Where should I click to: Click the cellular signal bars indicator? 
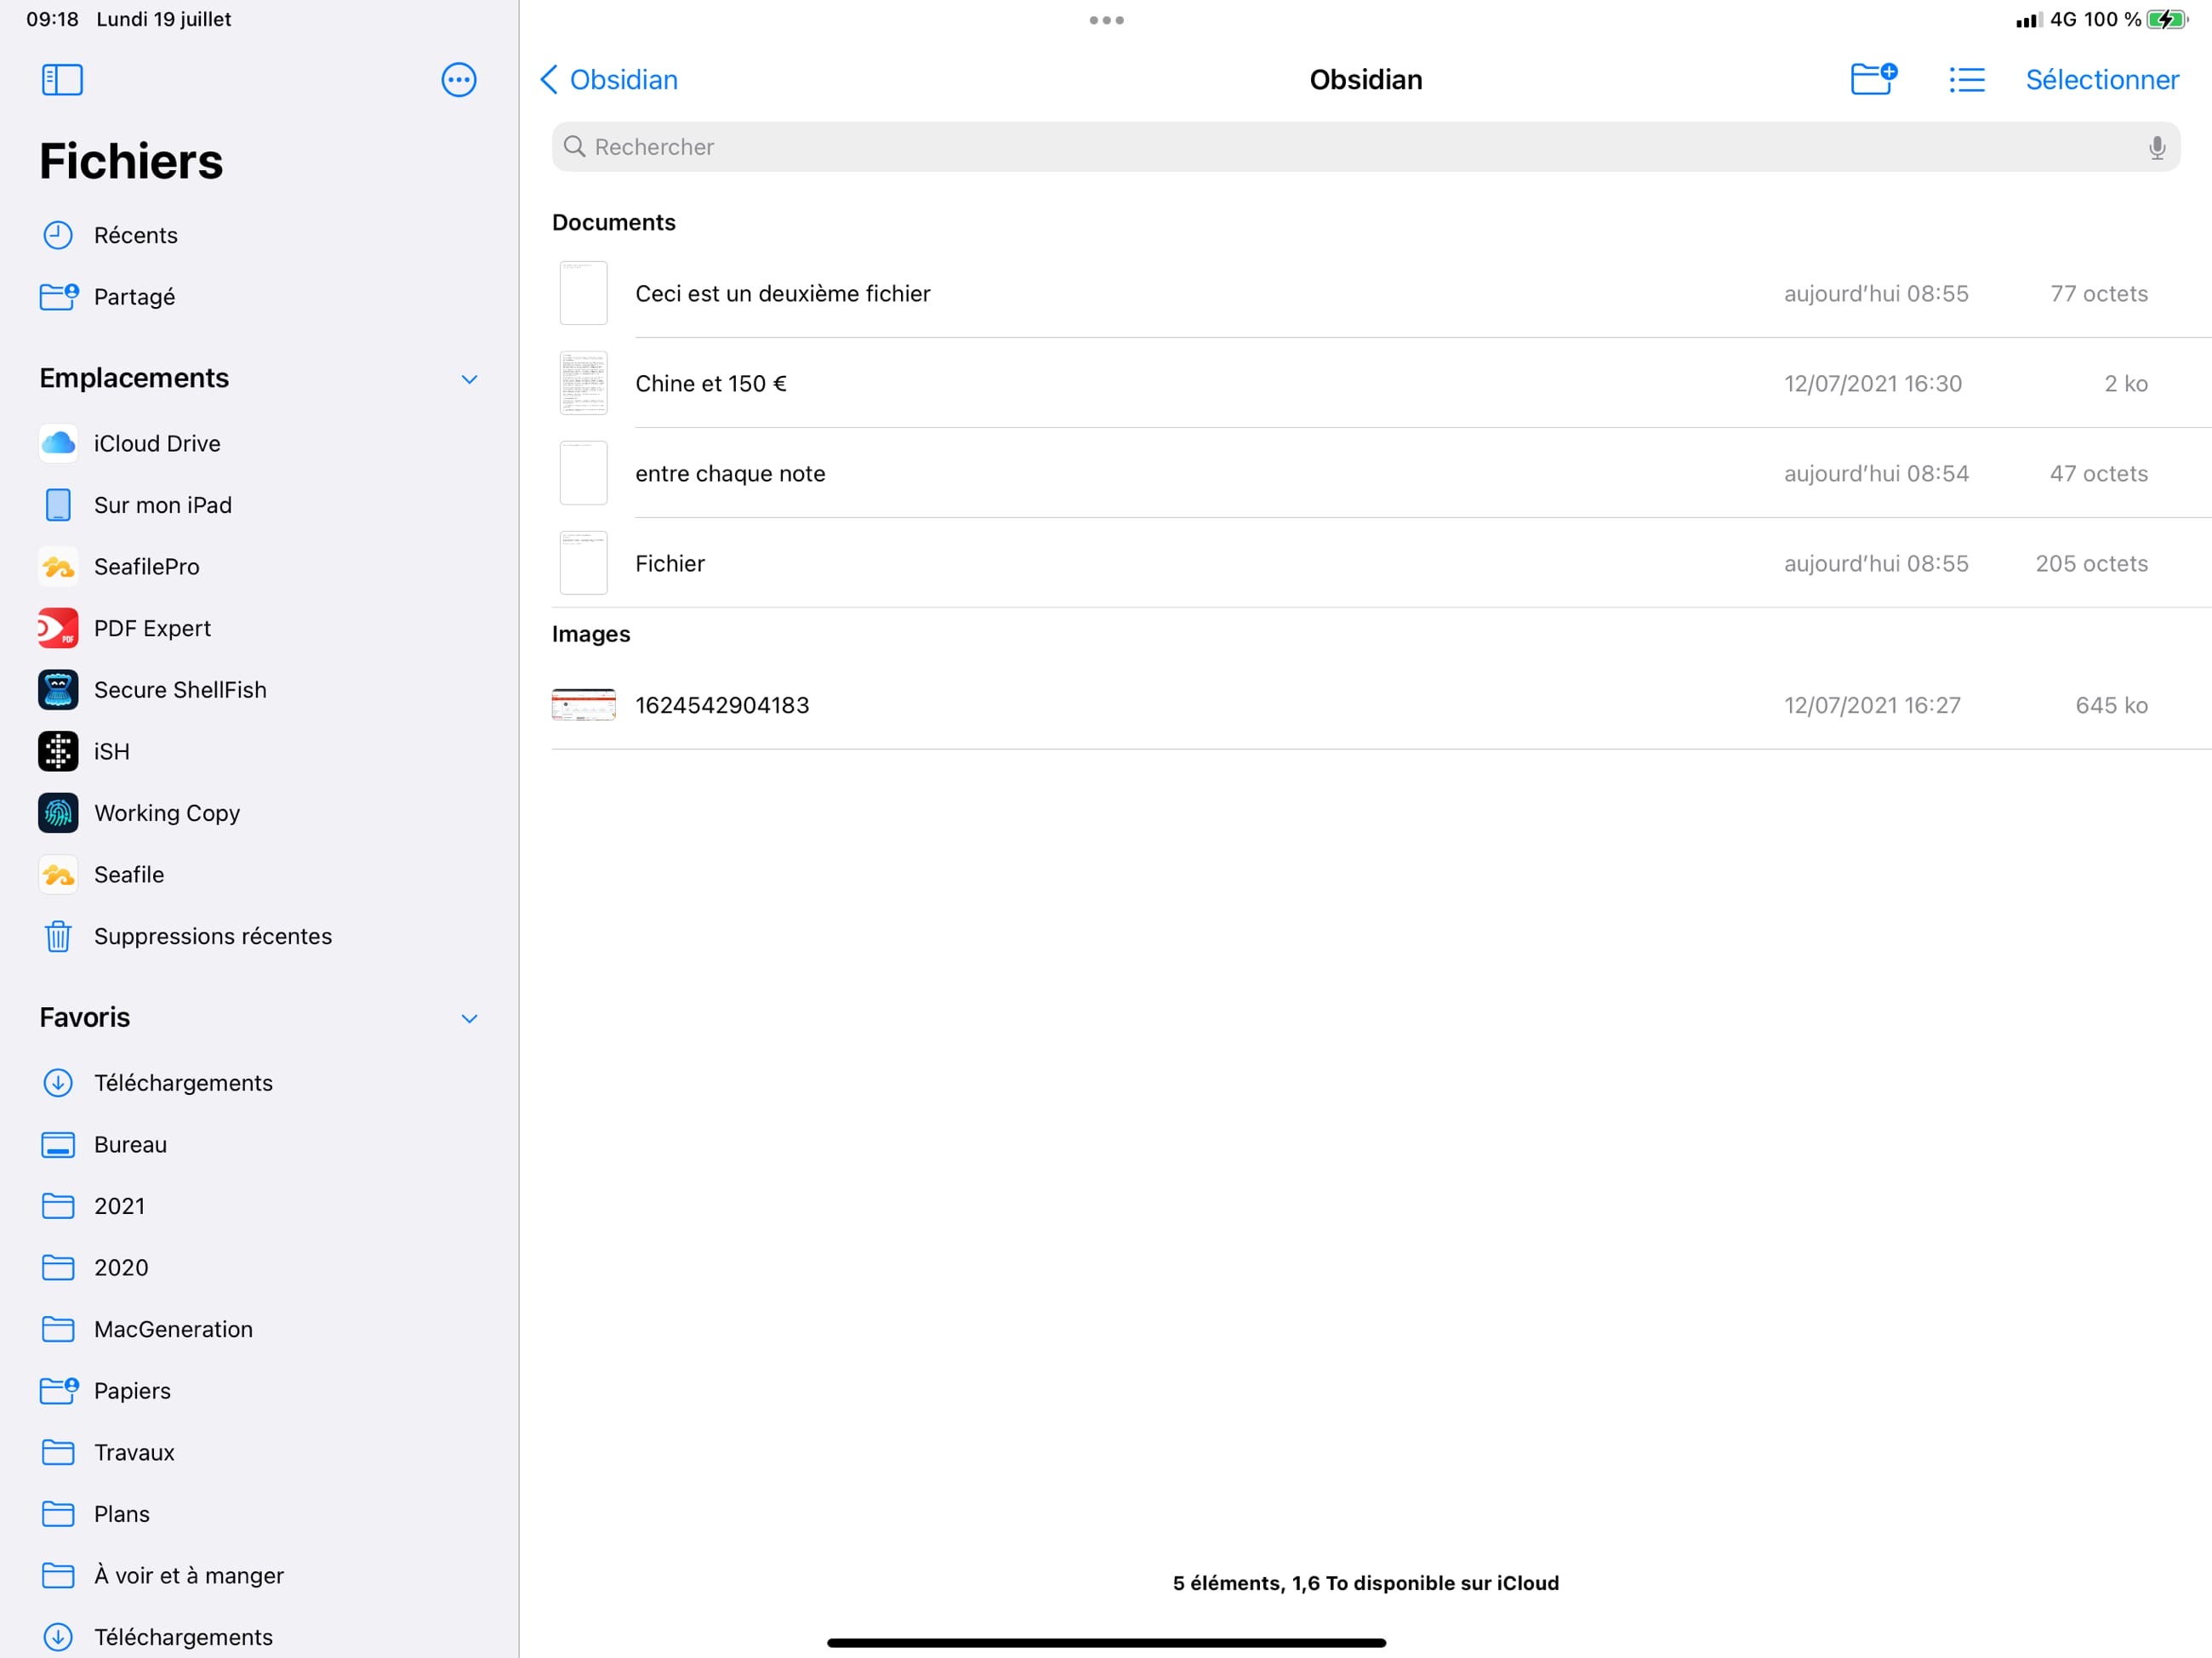coord(2028,20)
